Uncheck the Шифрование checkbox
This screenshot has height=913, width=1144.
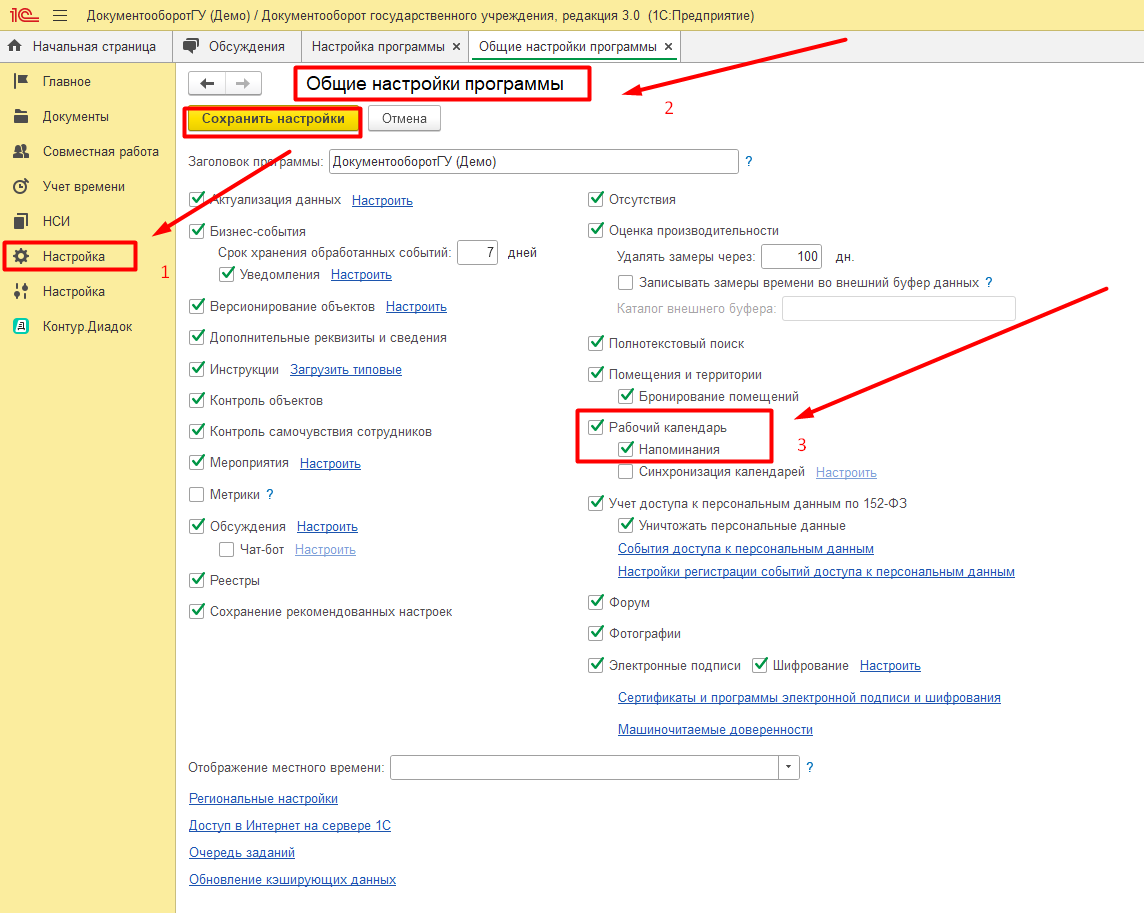coord(760,665)
